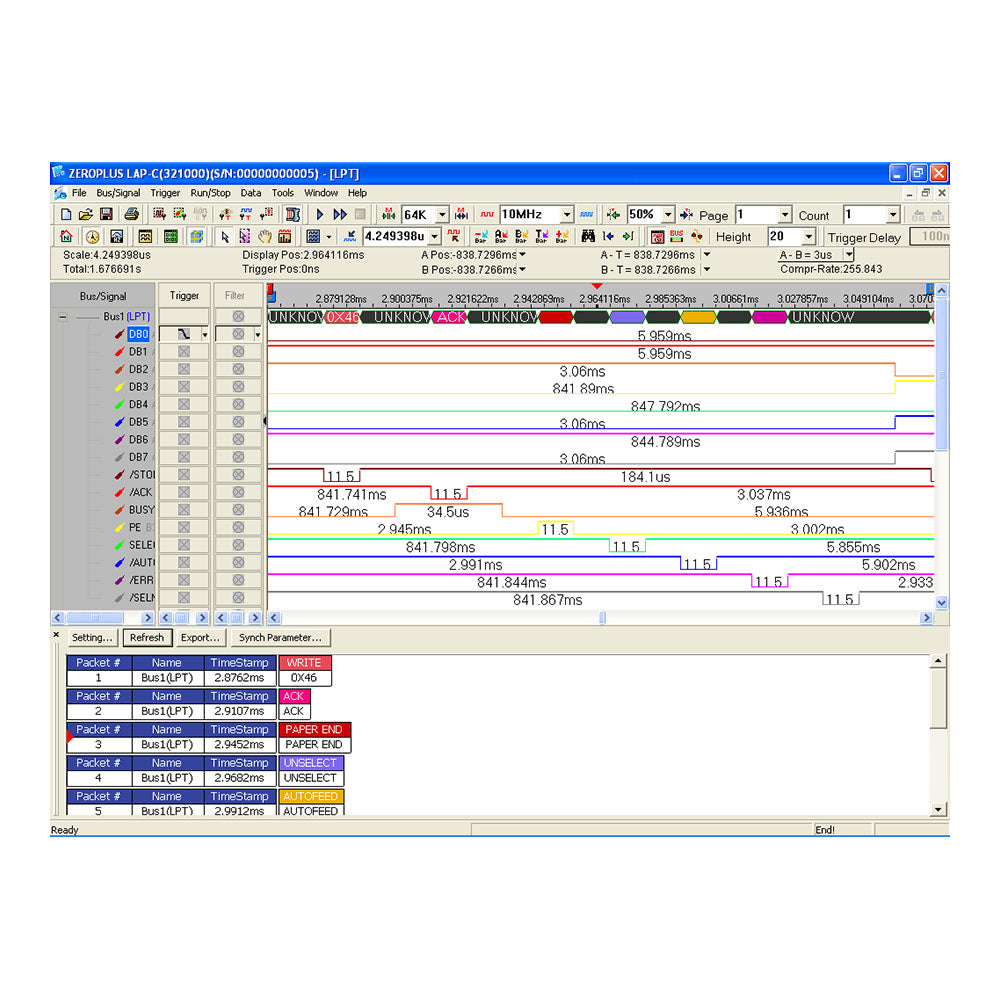Select the DB0 signal row label
The width and height of the screenshot is (1000, 1000).
(138, 334)
